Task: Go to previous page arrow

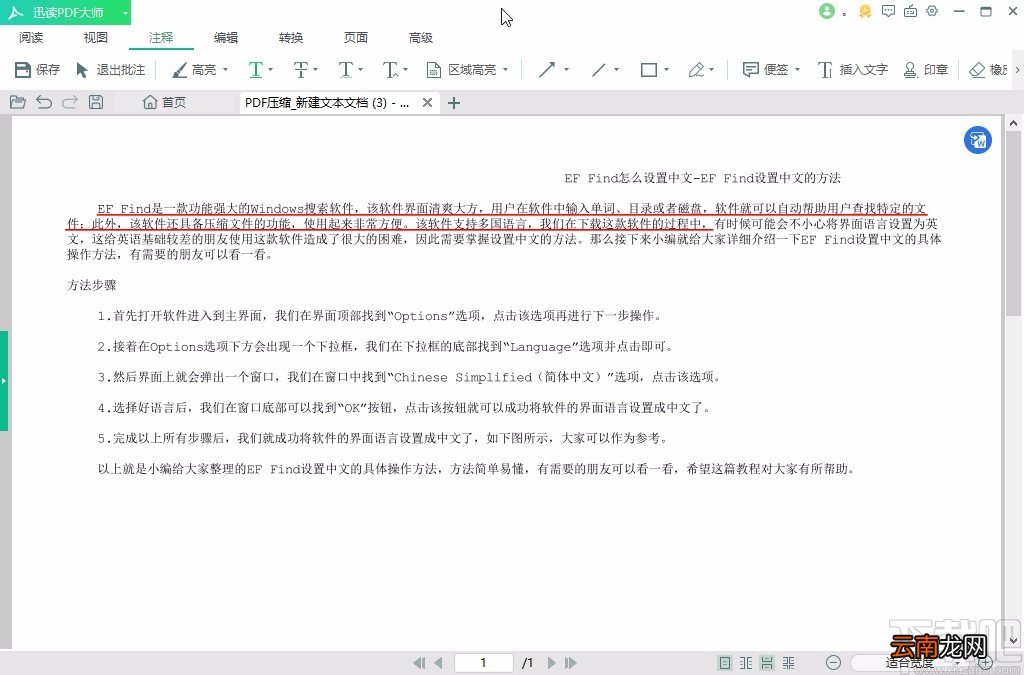Action: (x=438, y=663)
